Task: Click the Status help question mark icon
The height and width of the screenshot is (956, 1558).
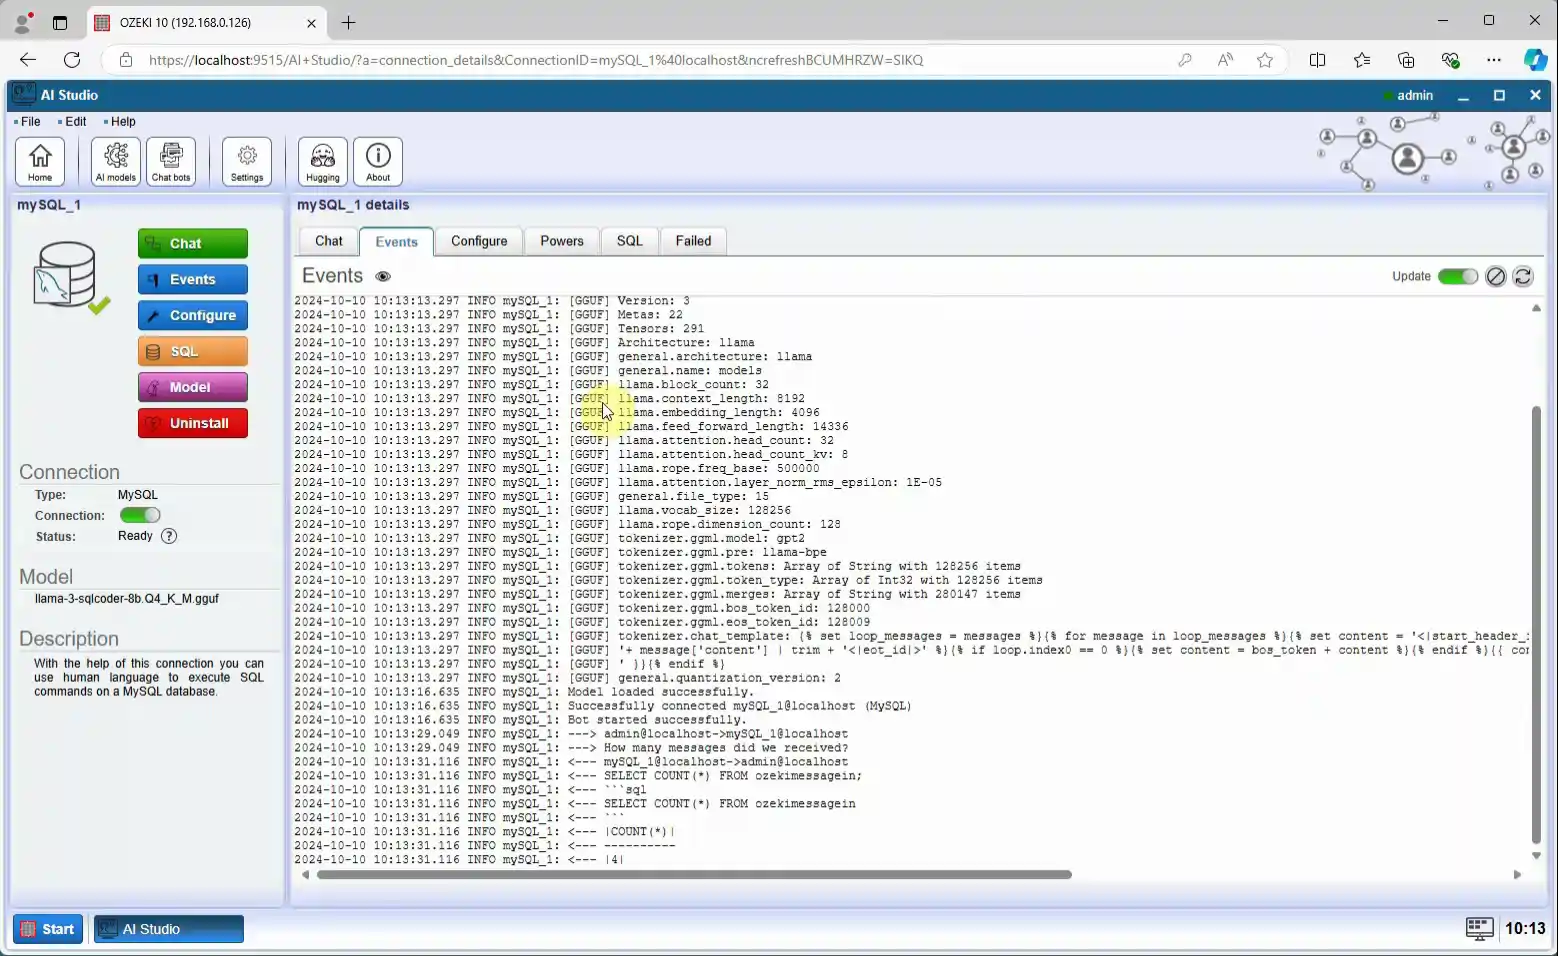Action: [x=169, y=536]
